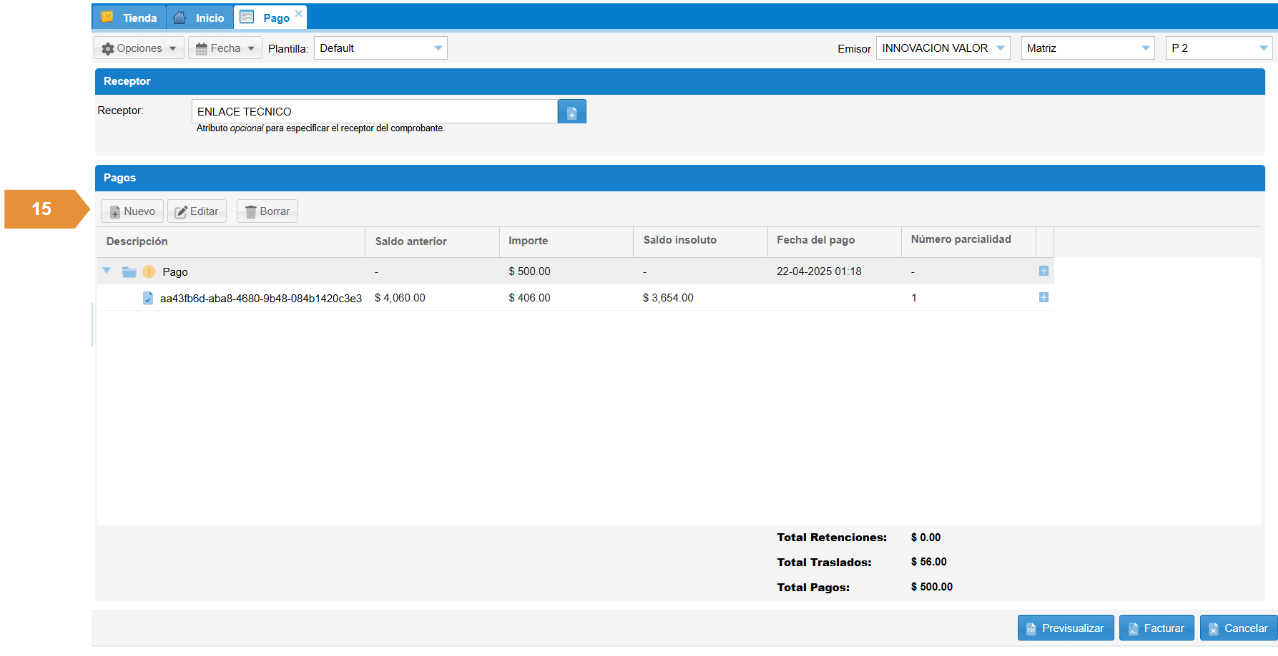Click the Descripción column header
Viewport: 1278px width, 656px height.
coord(231,241)
